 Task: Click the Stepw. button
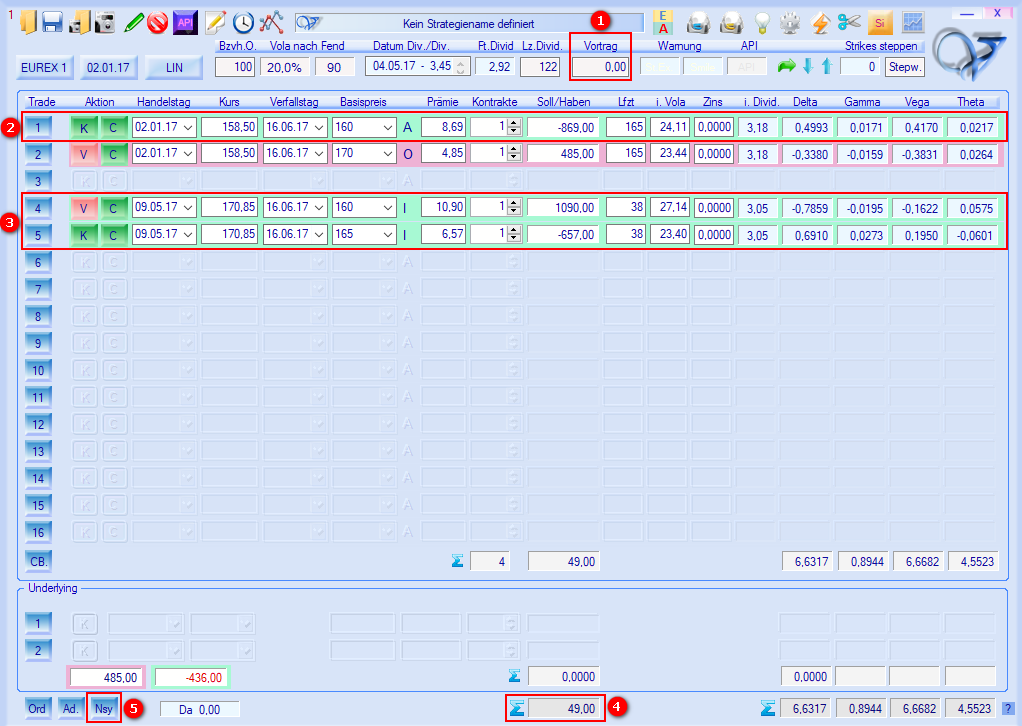904,67
